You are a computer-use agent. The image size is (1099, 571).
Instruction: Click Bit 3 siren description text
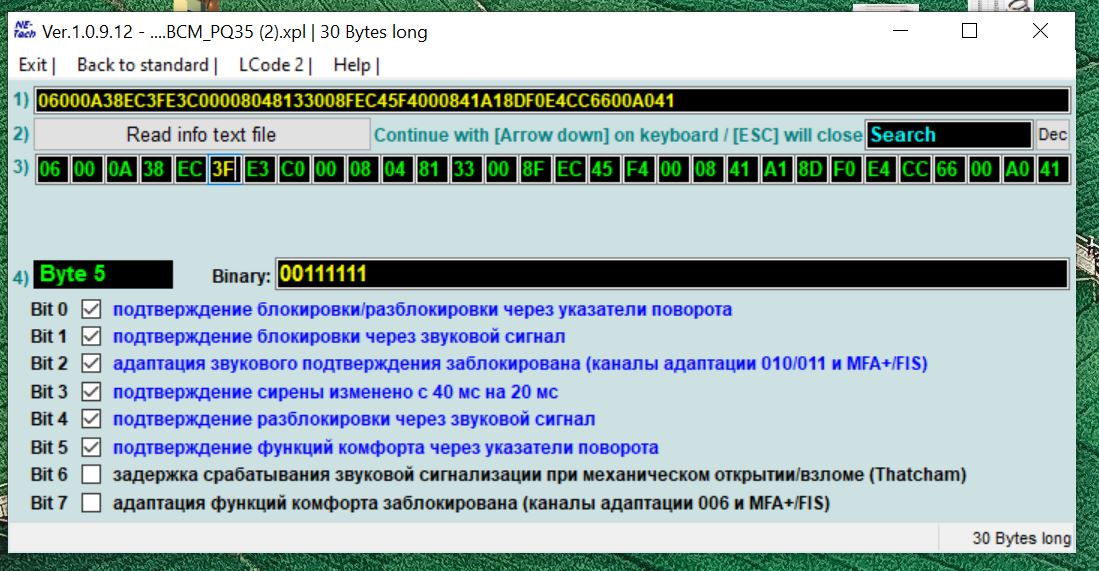pyautogui.click(x=336, y=392)
